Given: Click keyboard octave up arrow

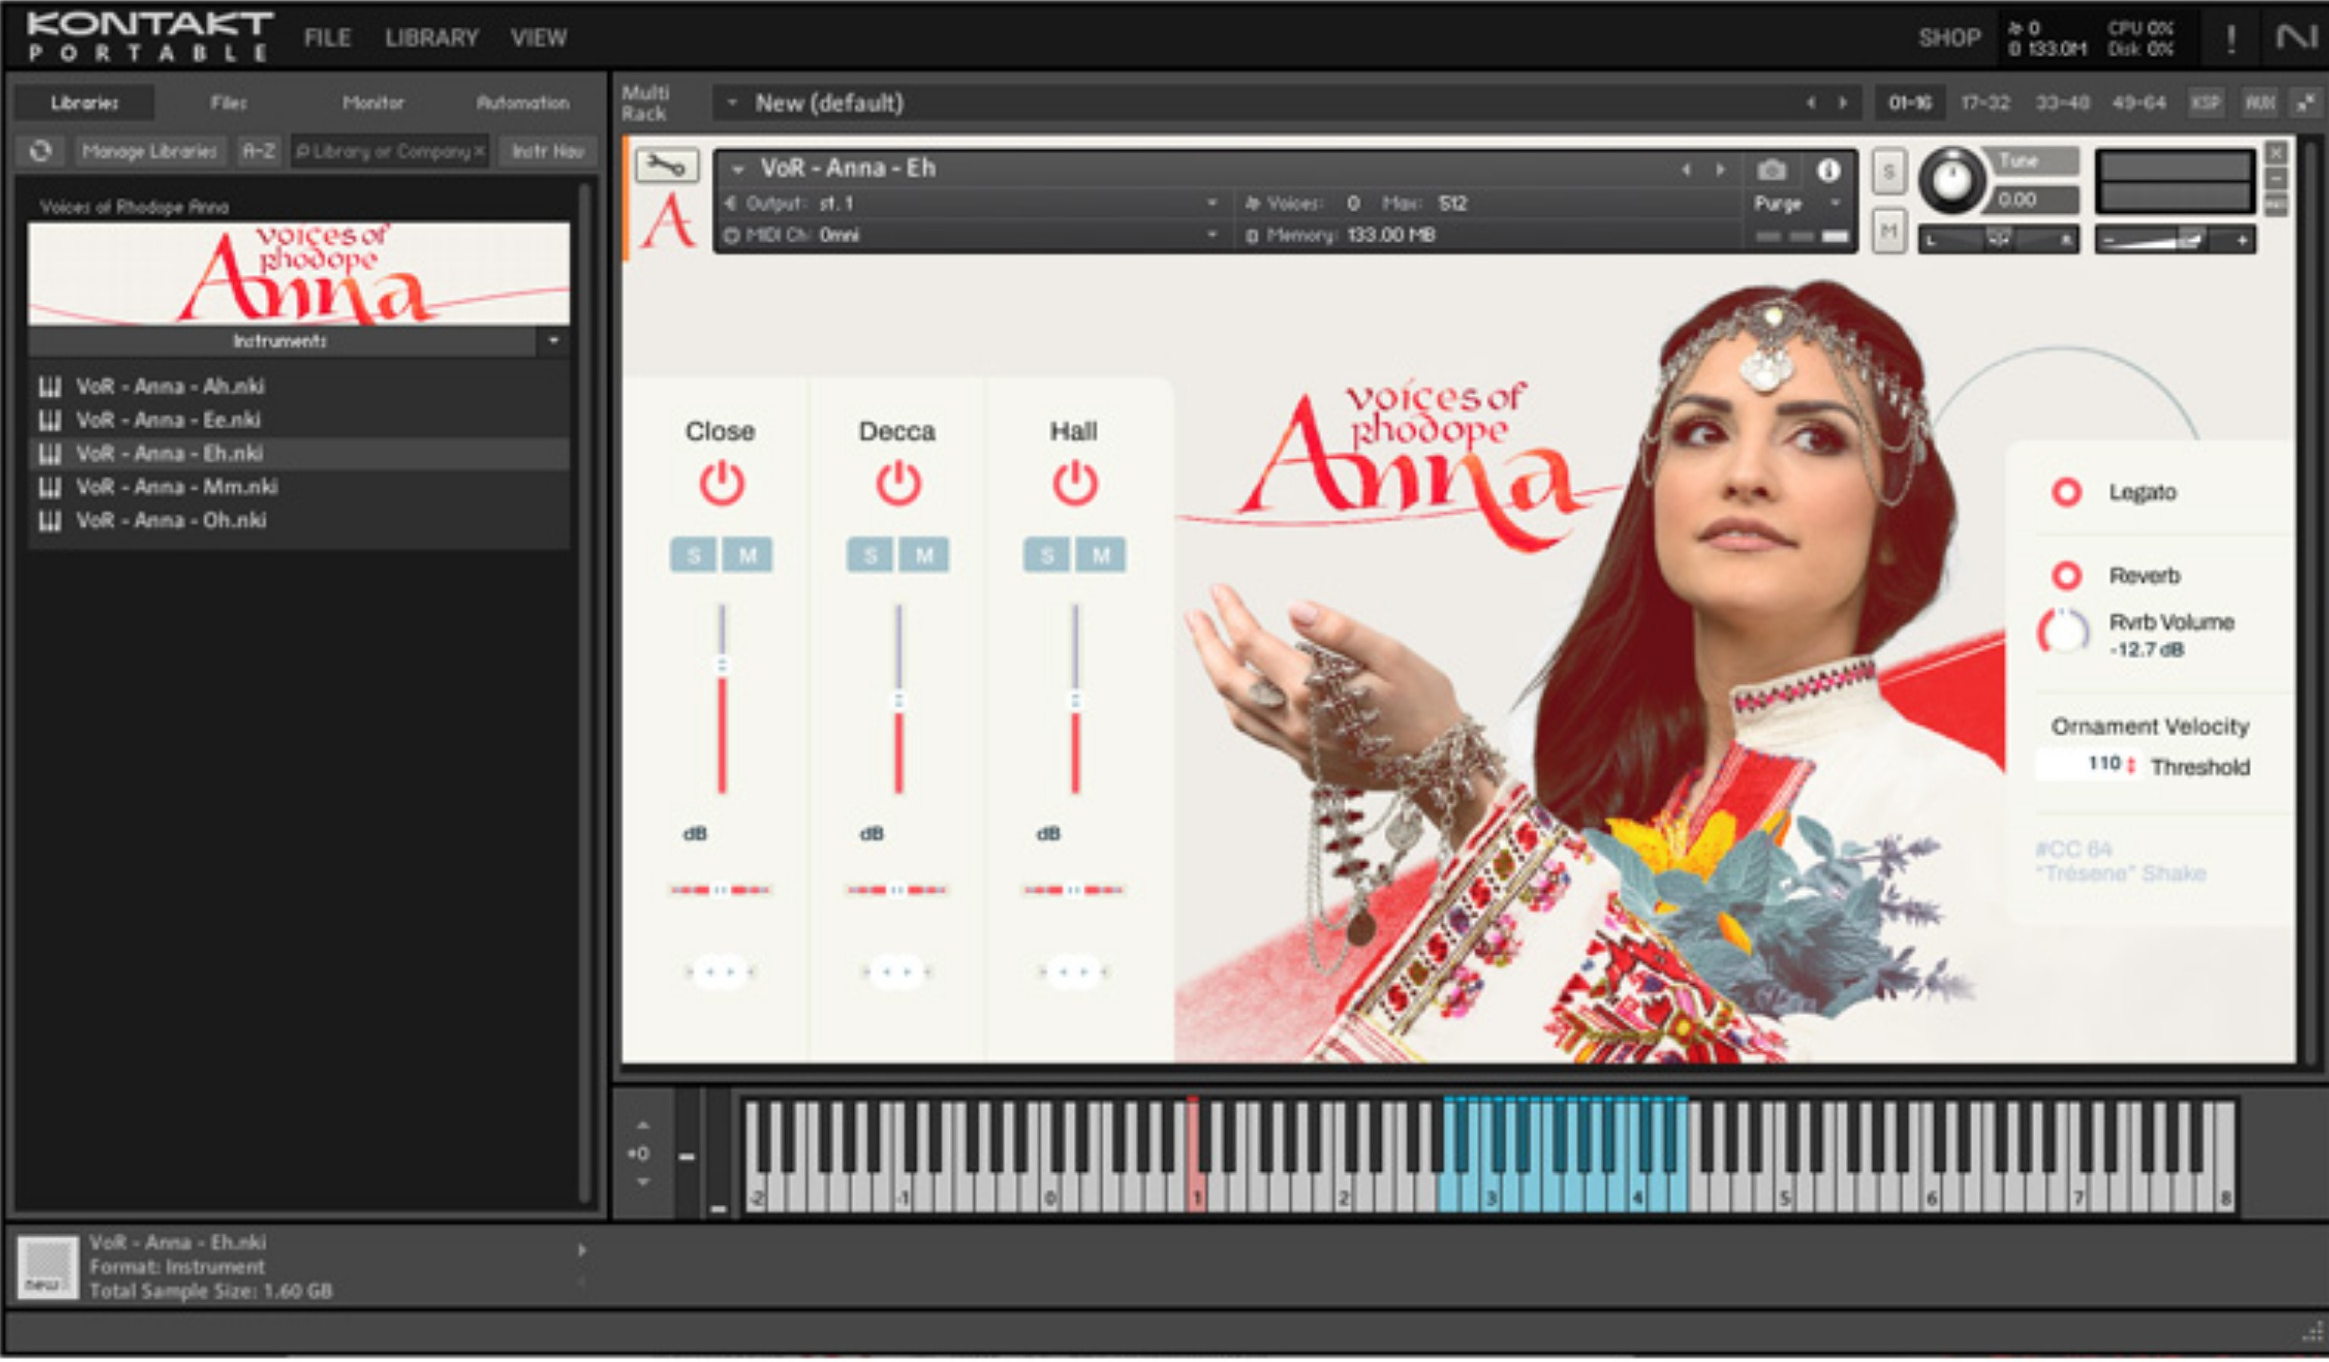Looking at the screenshot, I should click(x=642, y=1126).
